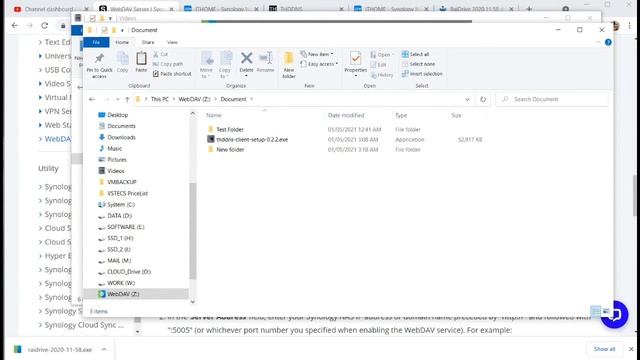Screen dimensions: 640x360
Task: Switch to the Home ribbon tab
Action: pos(122,42)
